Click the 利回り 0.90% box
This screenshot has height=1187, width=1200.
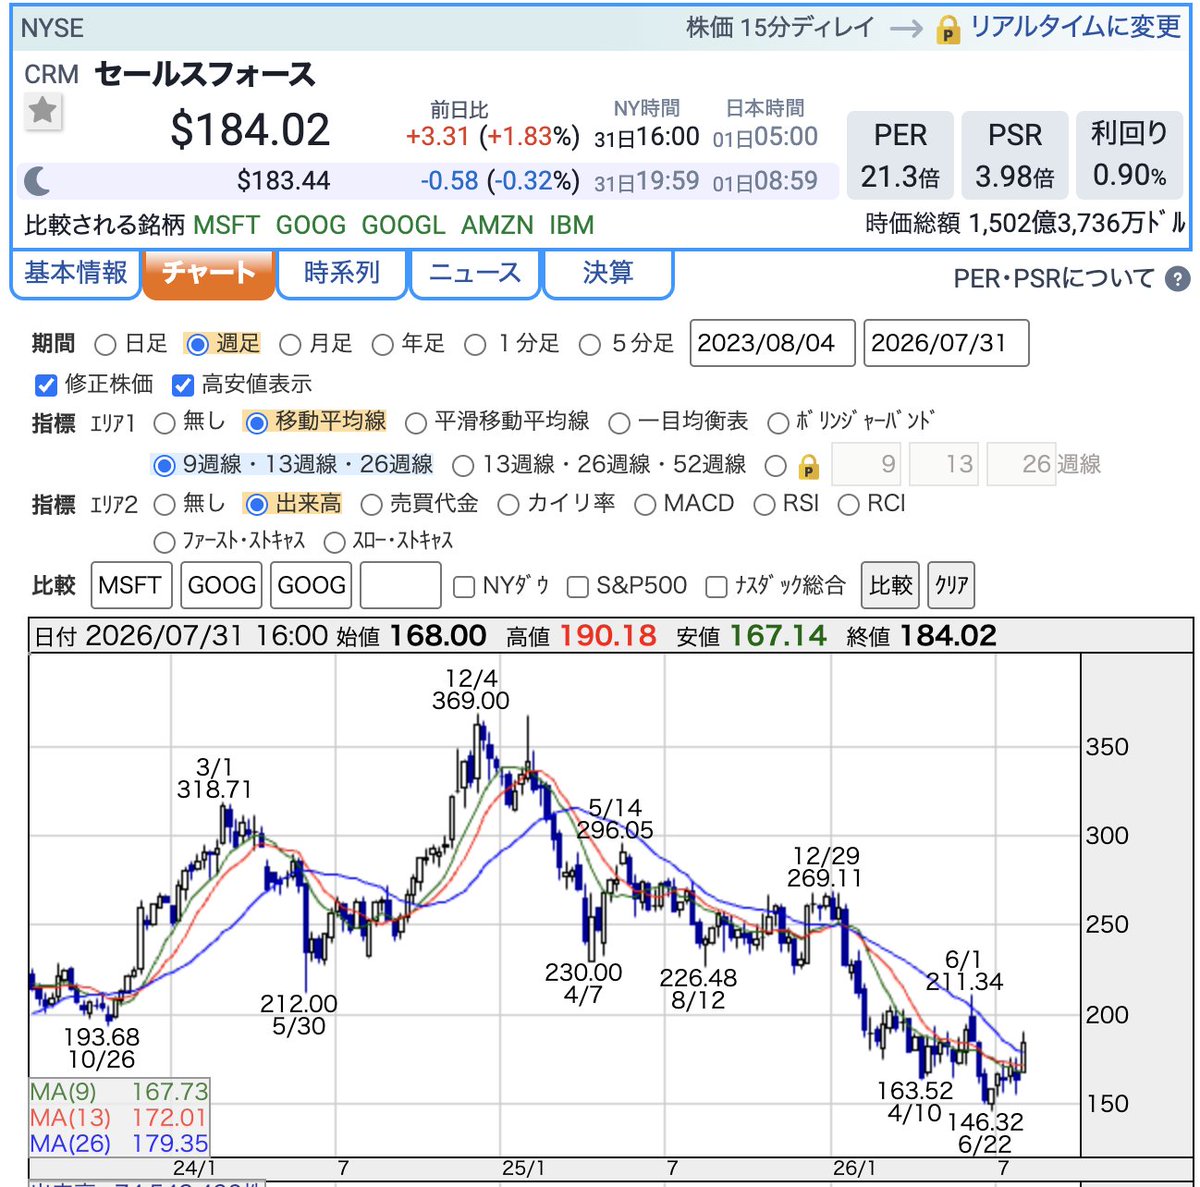click(x=1129, y=155)
